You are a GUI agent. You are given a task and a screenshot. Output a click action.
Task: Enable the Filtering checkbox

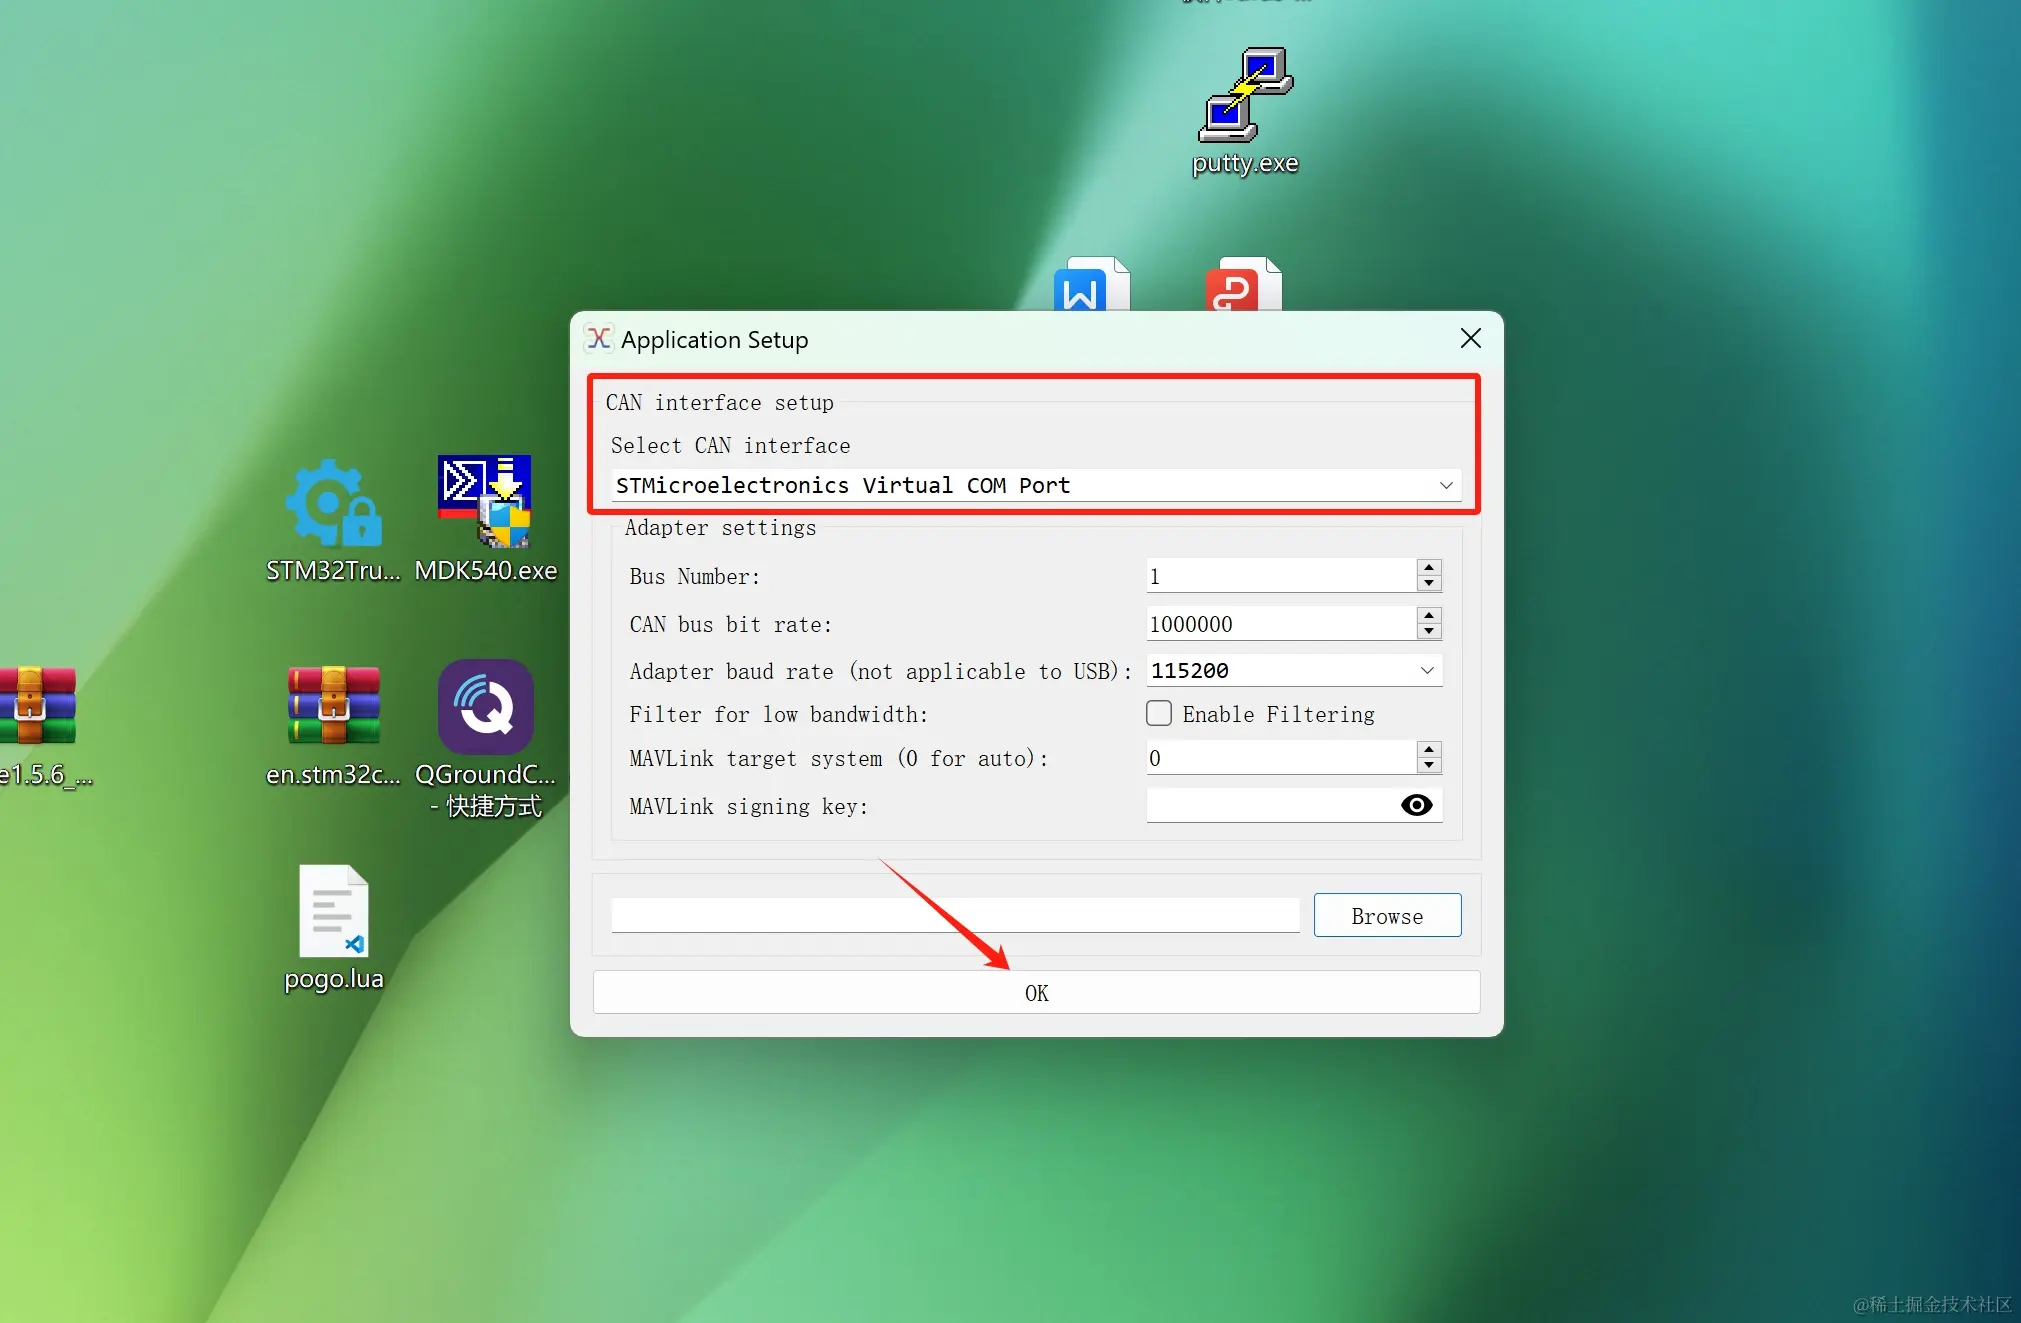(x=1159, y=714)
